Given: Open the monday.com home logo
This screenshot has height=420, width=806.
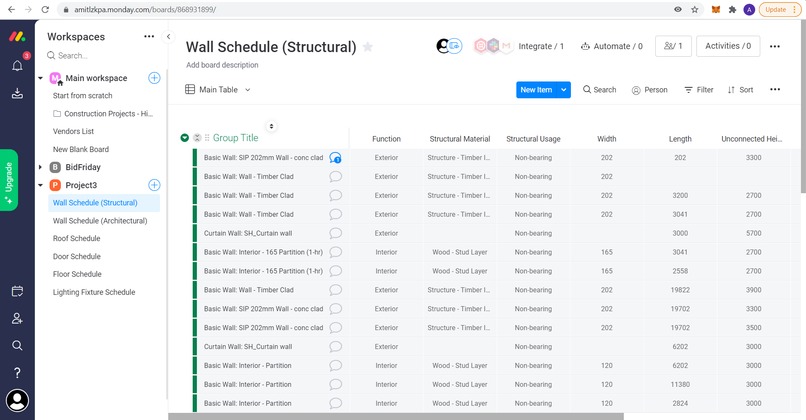Looking at the screenshot, I should (x=17, y=36).
